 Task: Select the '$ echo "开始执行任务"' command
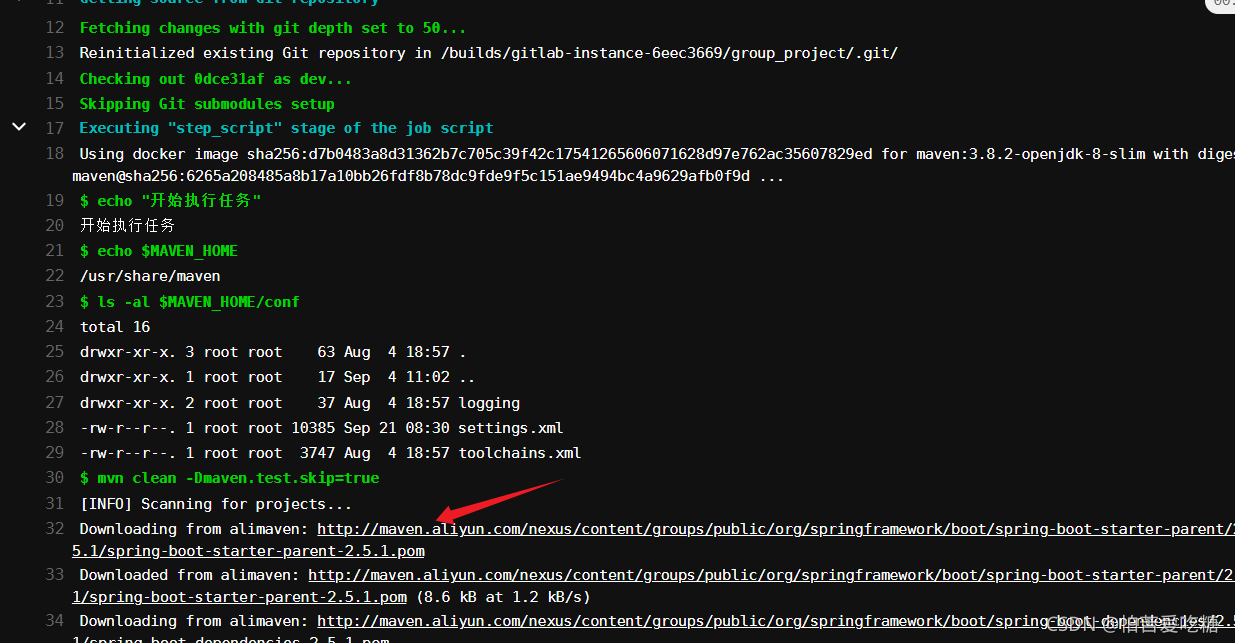tap(171, 201)
